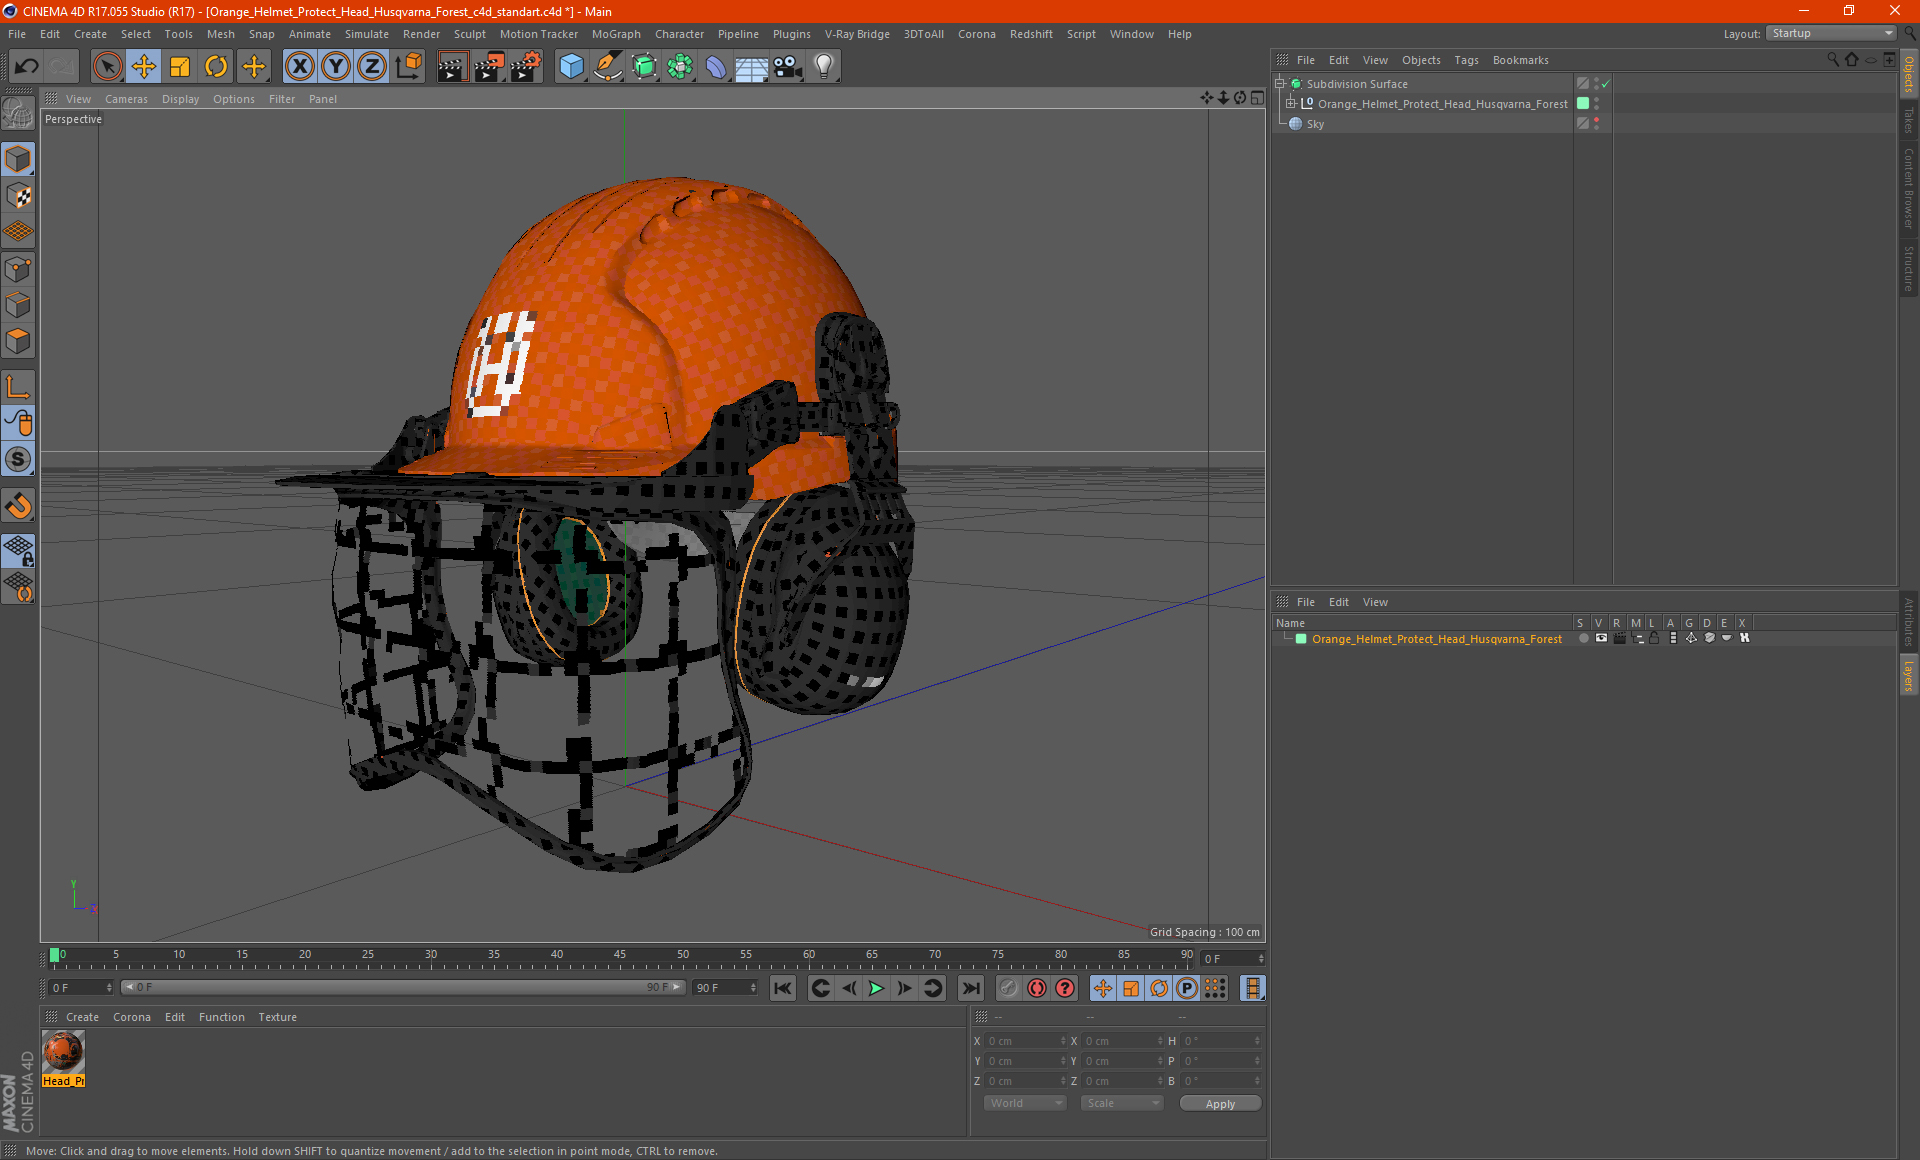Switch to Texture mode
This screenshot has width=1920, height=1160.
pos(18,196)
